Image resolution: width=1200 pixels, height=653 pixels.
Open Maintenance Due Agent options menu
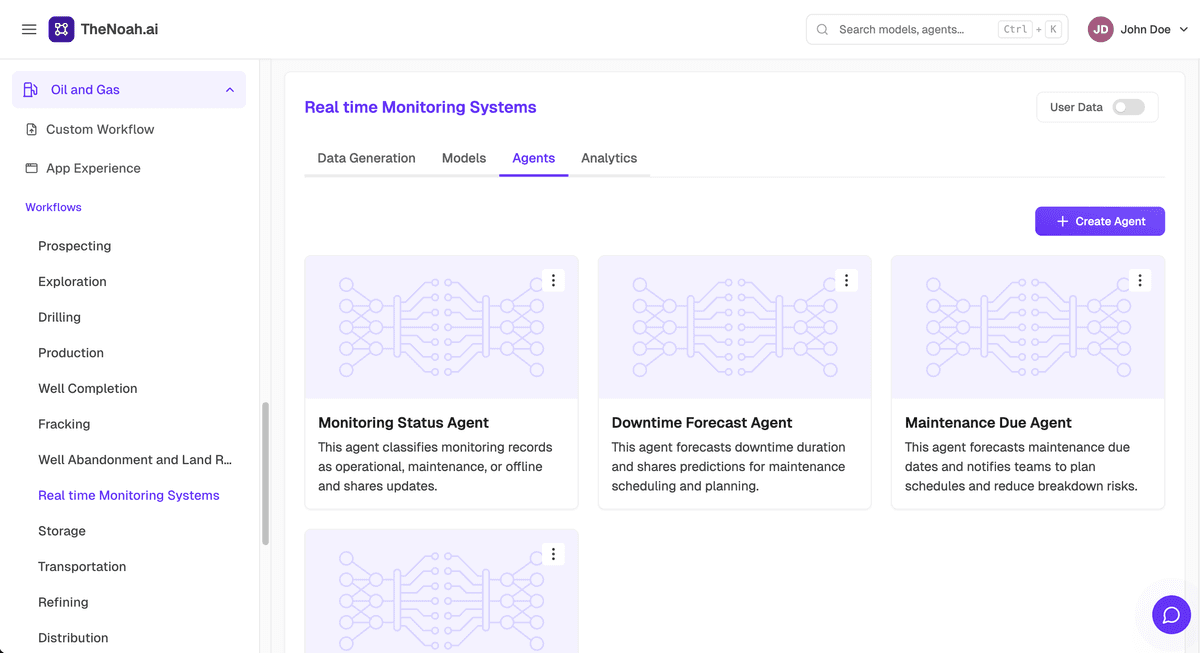click(x=1140, y=281)
